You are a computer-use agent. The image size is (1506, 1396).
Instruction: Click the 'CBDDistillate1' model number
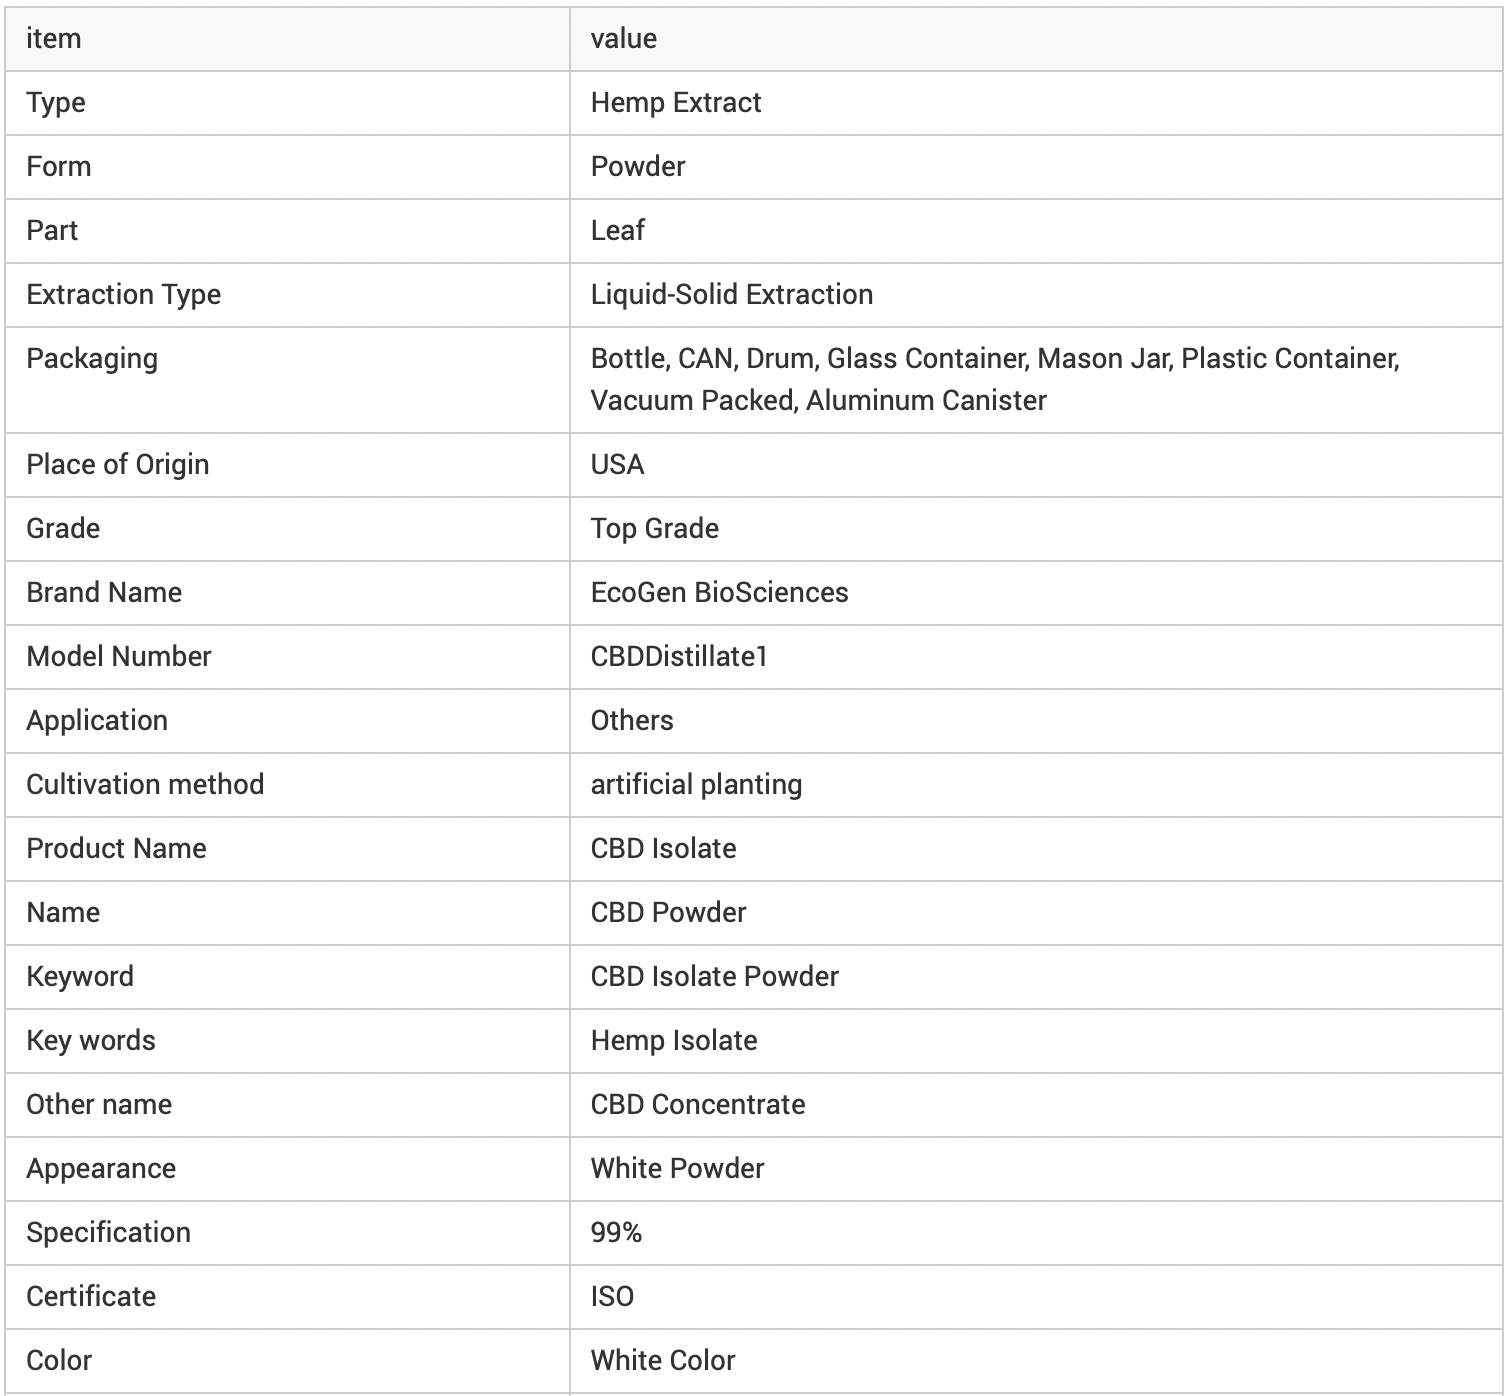point(679,657)
